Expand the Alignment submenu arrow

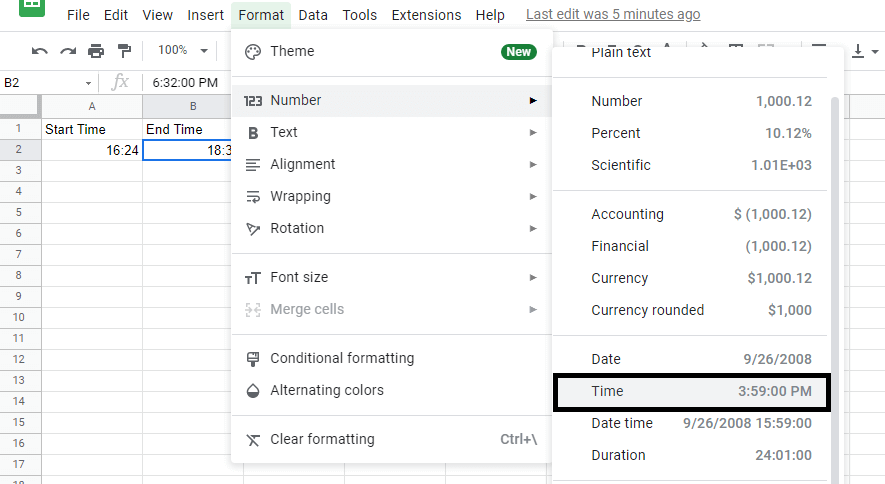tap(533, 165)
